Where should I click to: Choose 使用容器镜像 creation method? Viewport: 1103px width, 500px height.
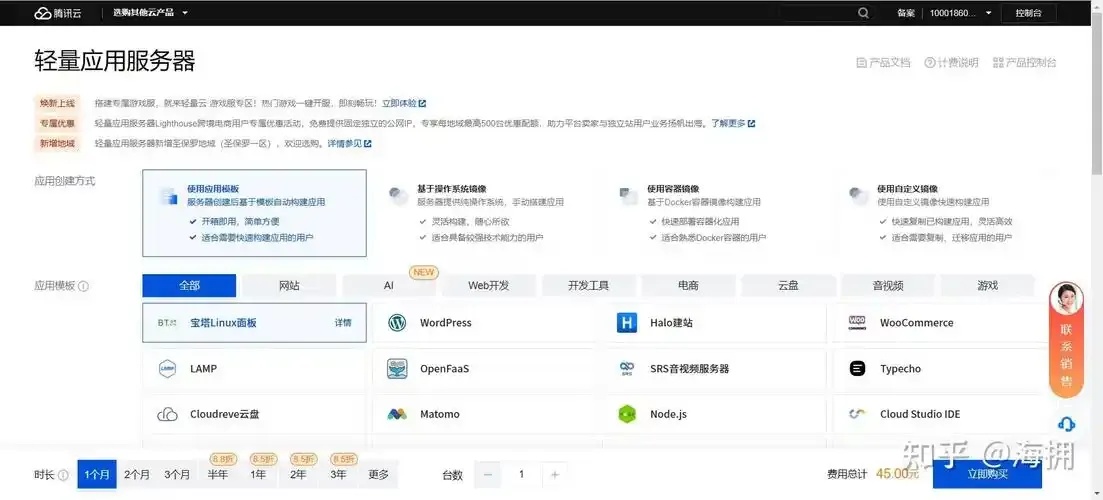715,213
